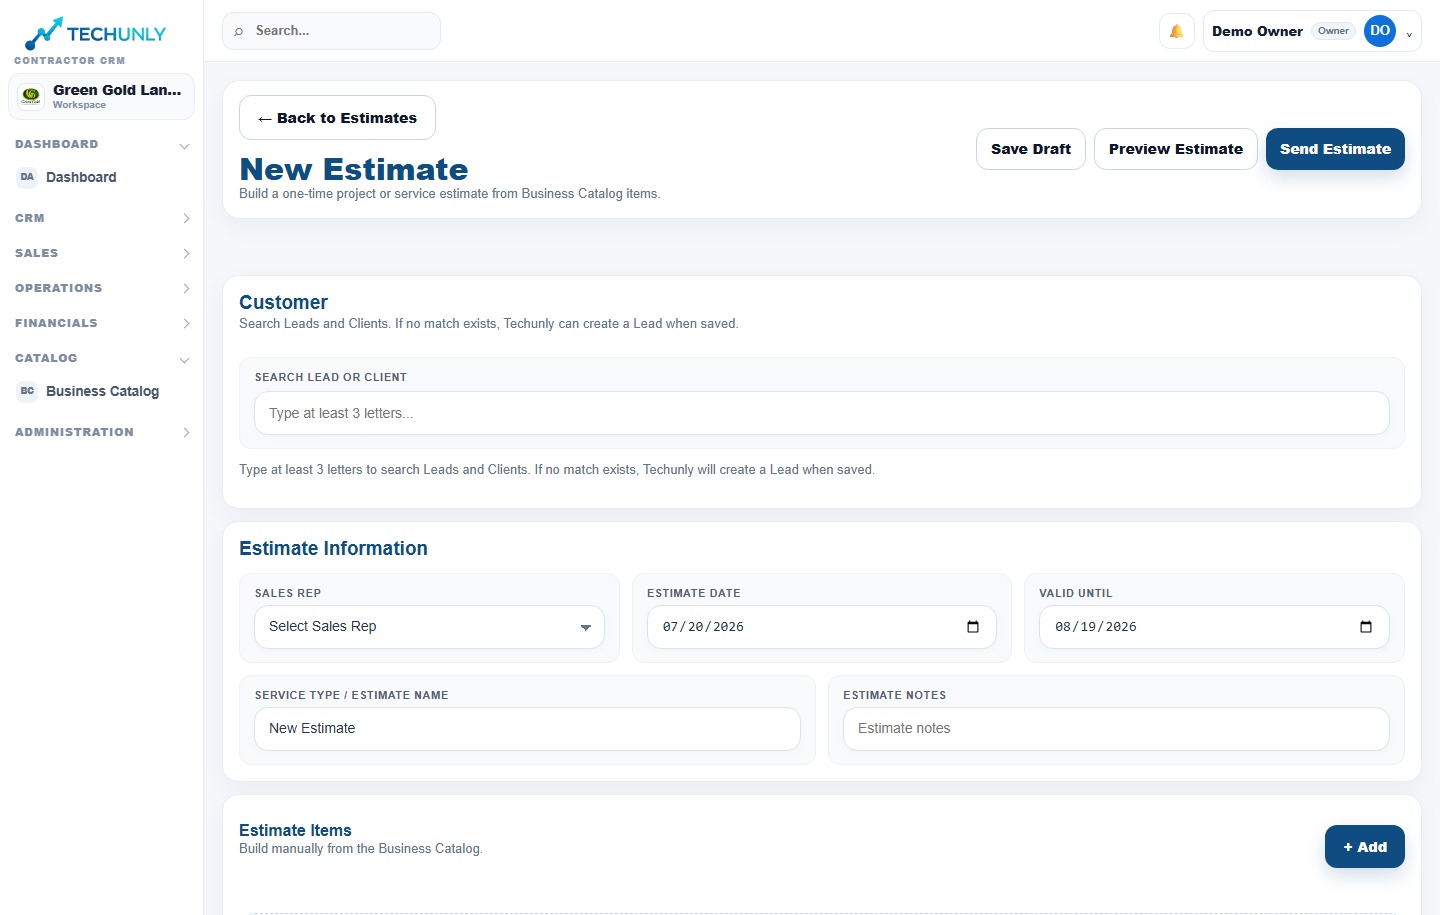Expand the user account menu chevron
This screenshot has width=1440, height=915.
pos(1409,34)
